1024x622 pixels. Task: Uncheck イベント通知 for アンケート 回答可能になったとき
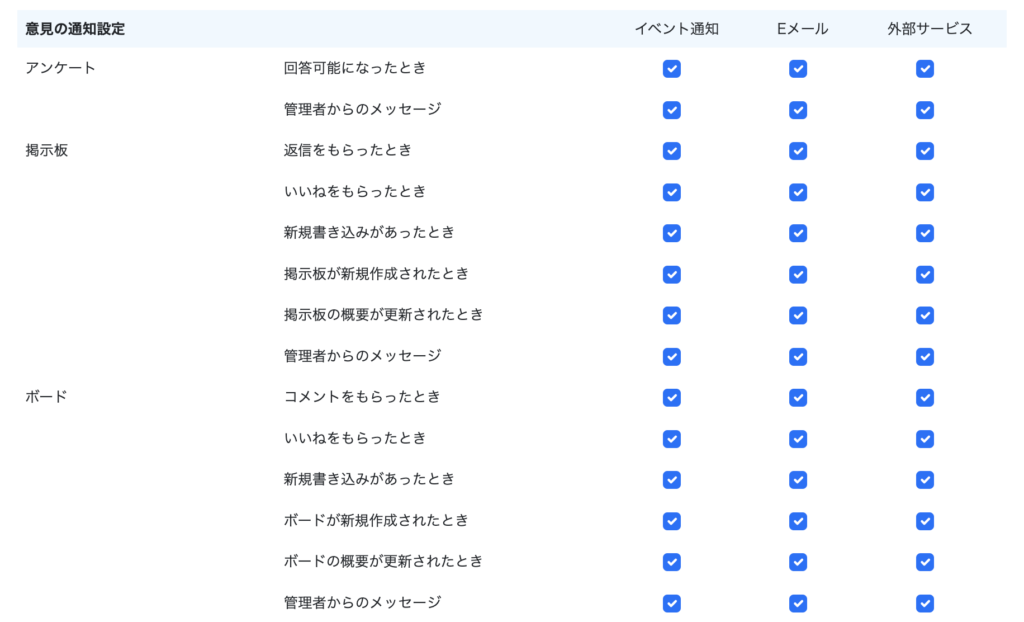click(672, 69)
